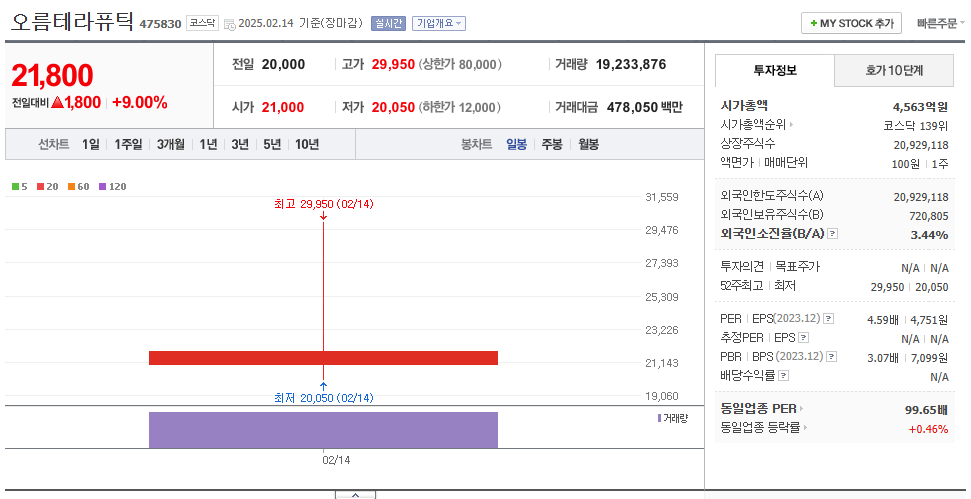The image size is (971, 499).
Task: Switch to the 투자정보 tab
Action: coord(775,71)
